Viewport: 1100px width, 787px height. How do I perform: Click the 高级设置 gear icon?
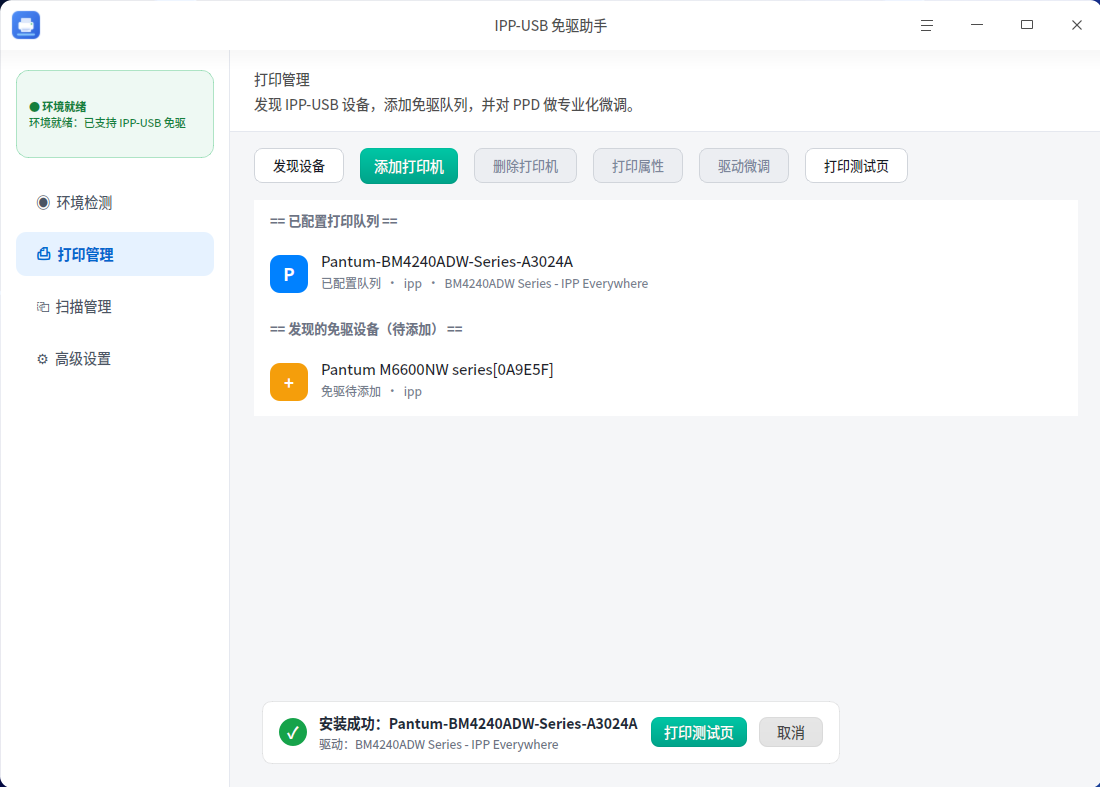[x=42, y=359]
